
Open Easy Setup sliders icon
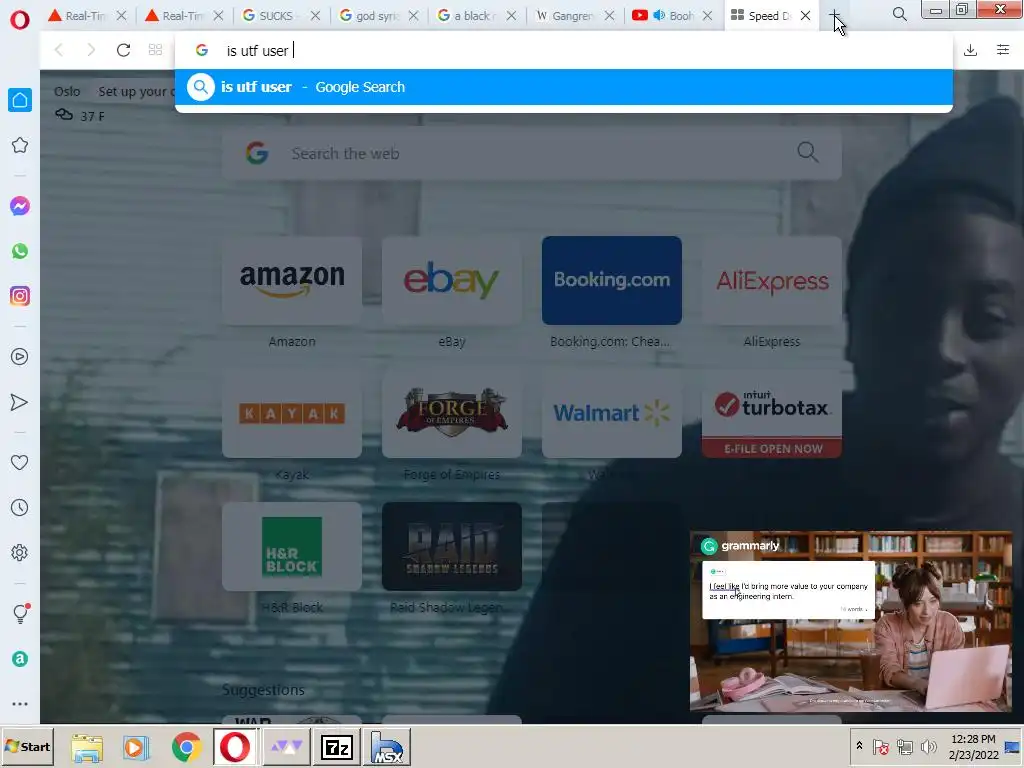point(1003,50)
